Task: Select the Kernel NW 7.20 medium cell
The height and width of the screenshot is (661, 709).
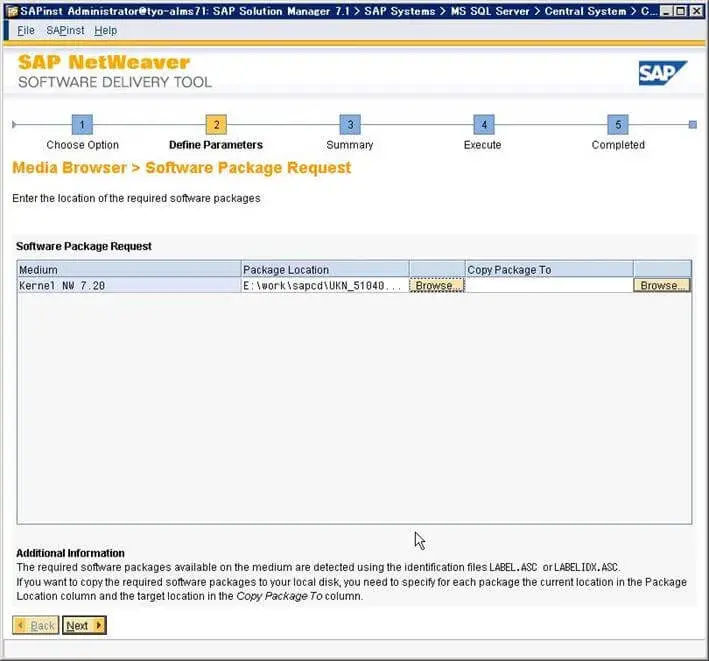Action: point(129,285)
